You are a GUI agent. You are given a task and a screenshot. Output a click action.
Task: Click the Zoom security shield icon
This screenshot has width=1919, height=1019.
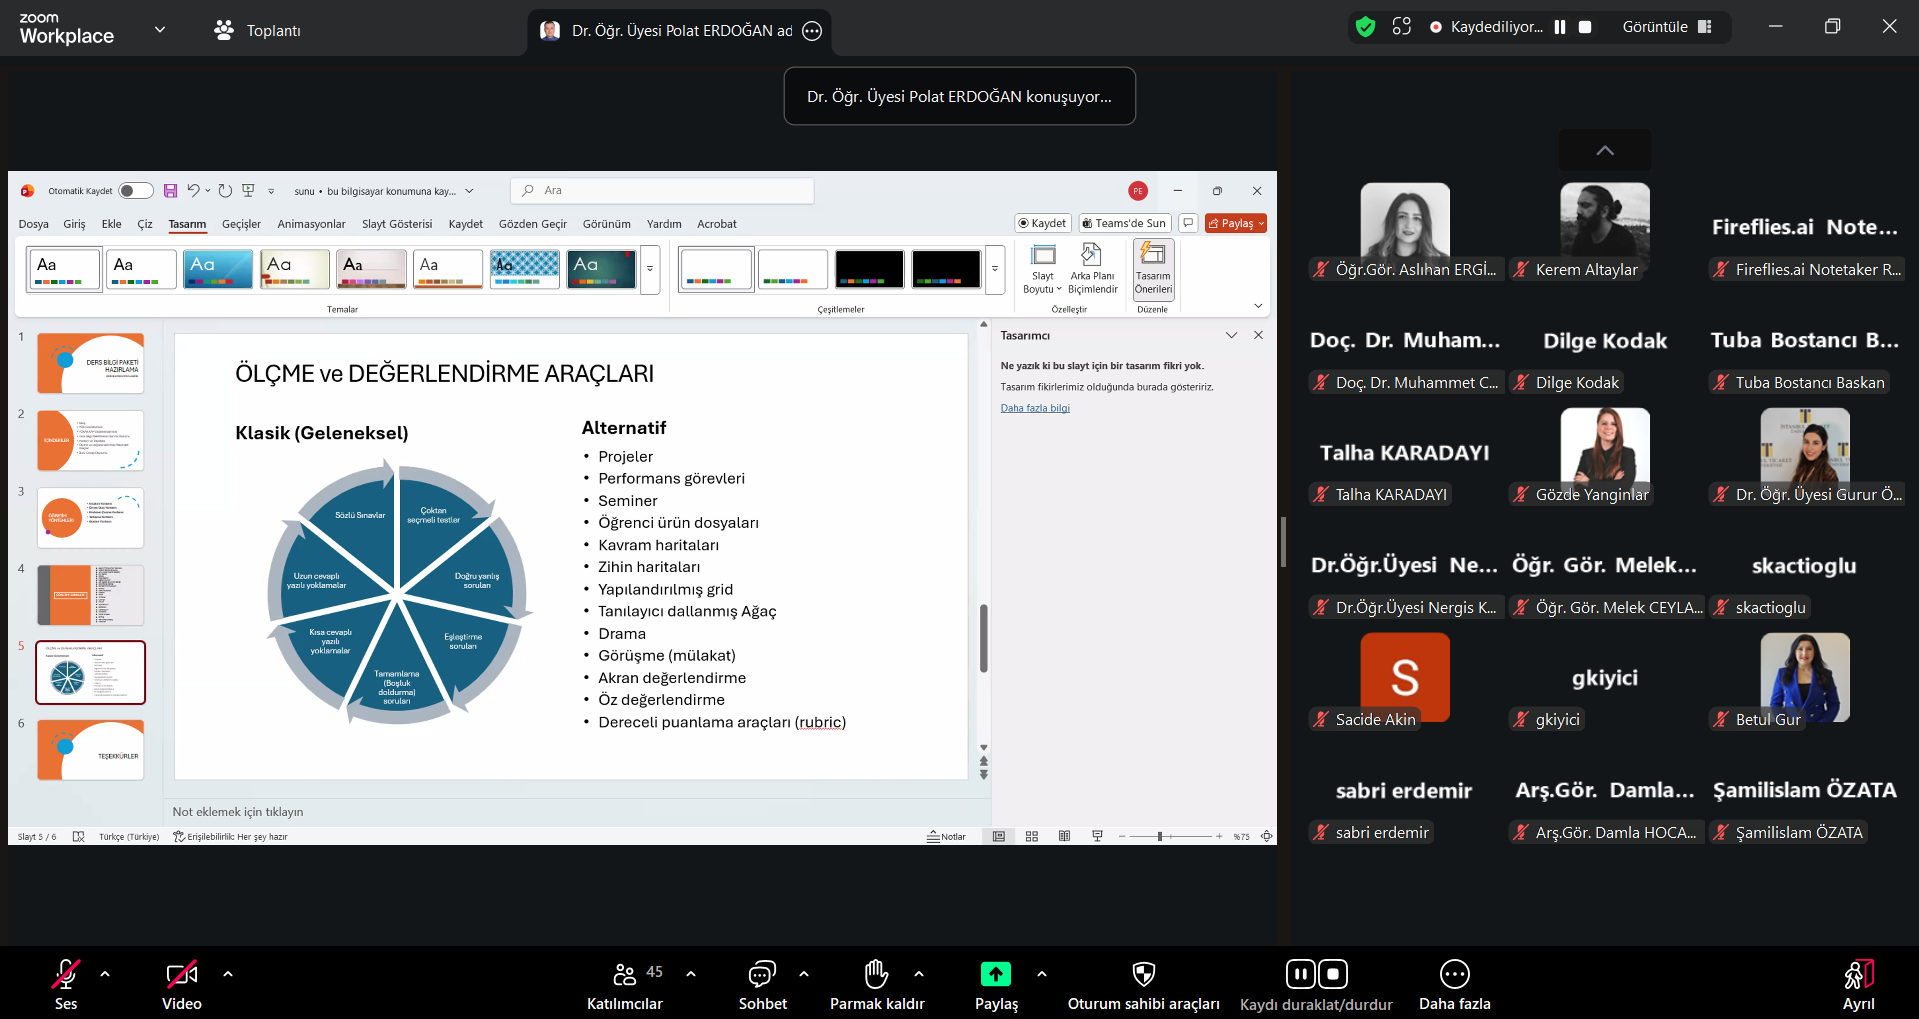(x=1365, y=27)
